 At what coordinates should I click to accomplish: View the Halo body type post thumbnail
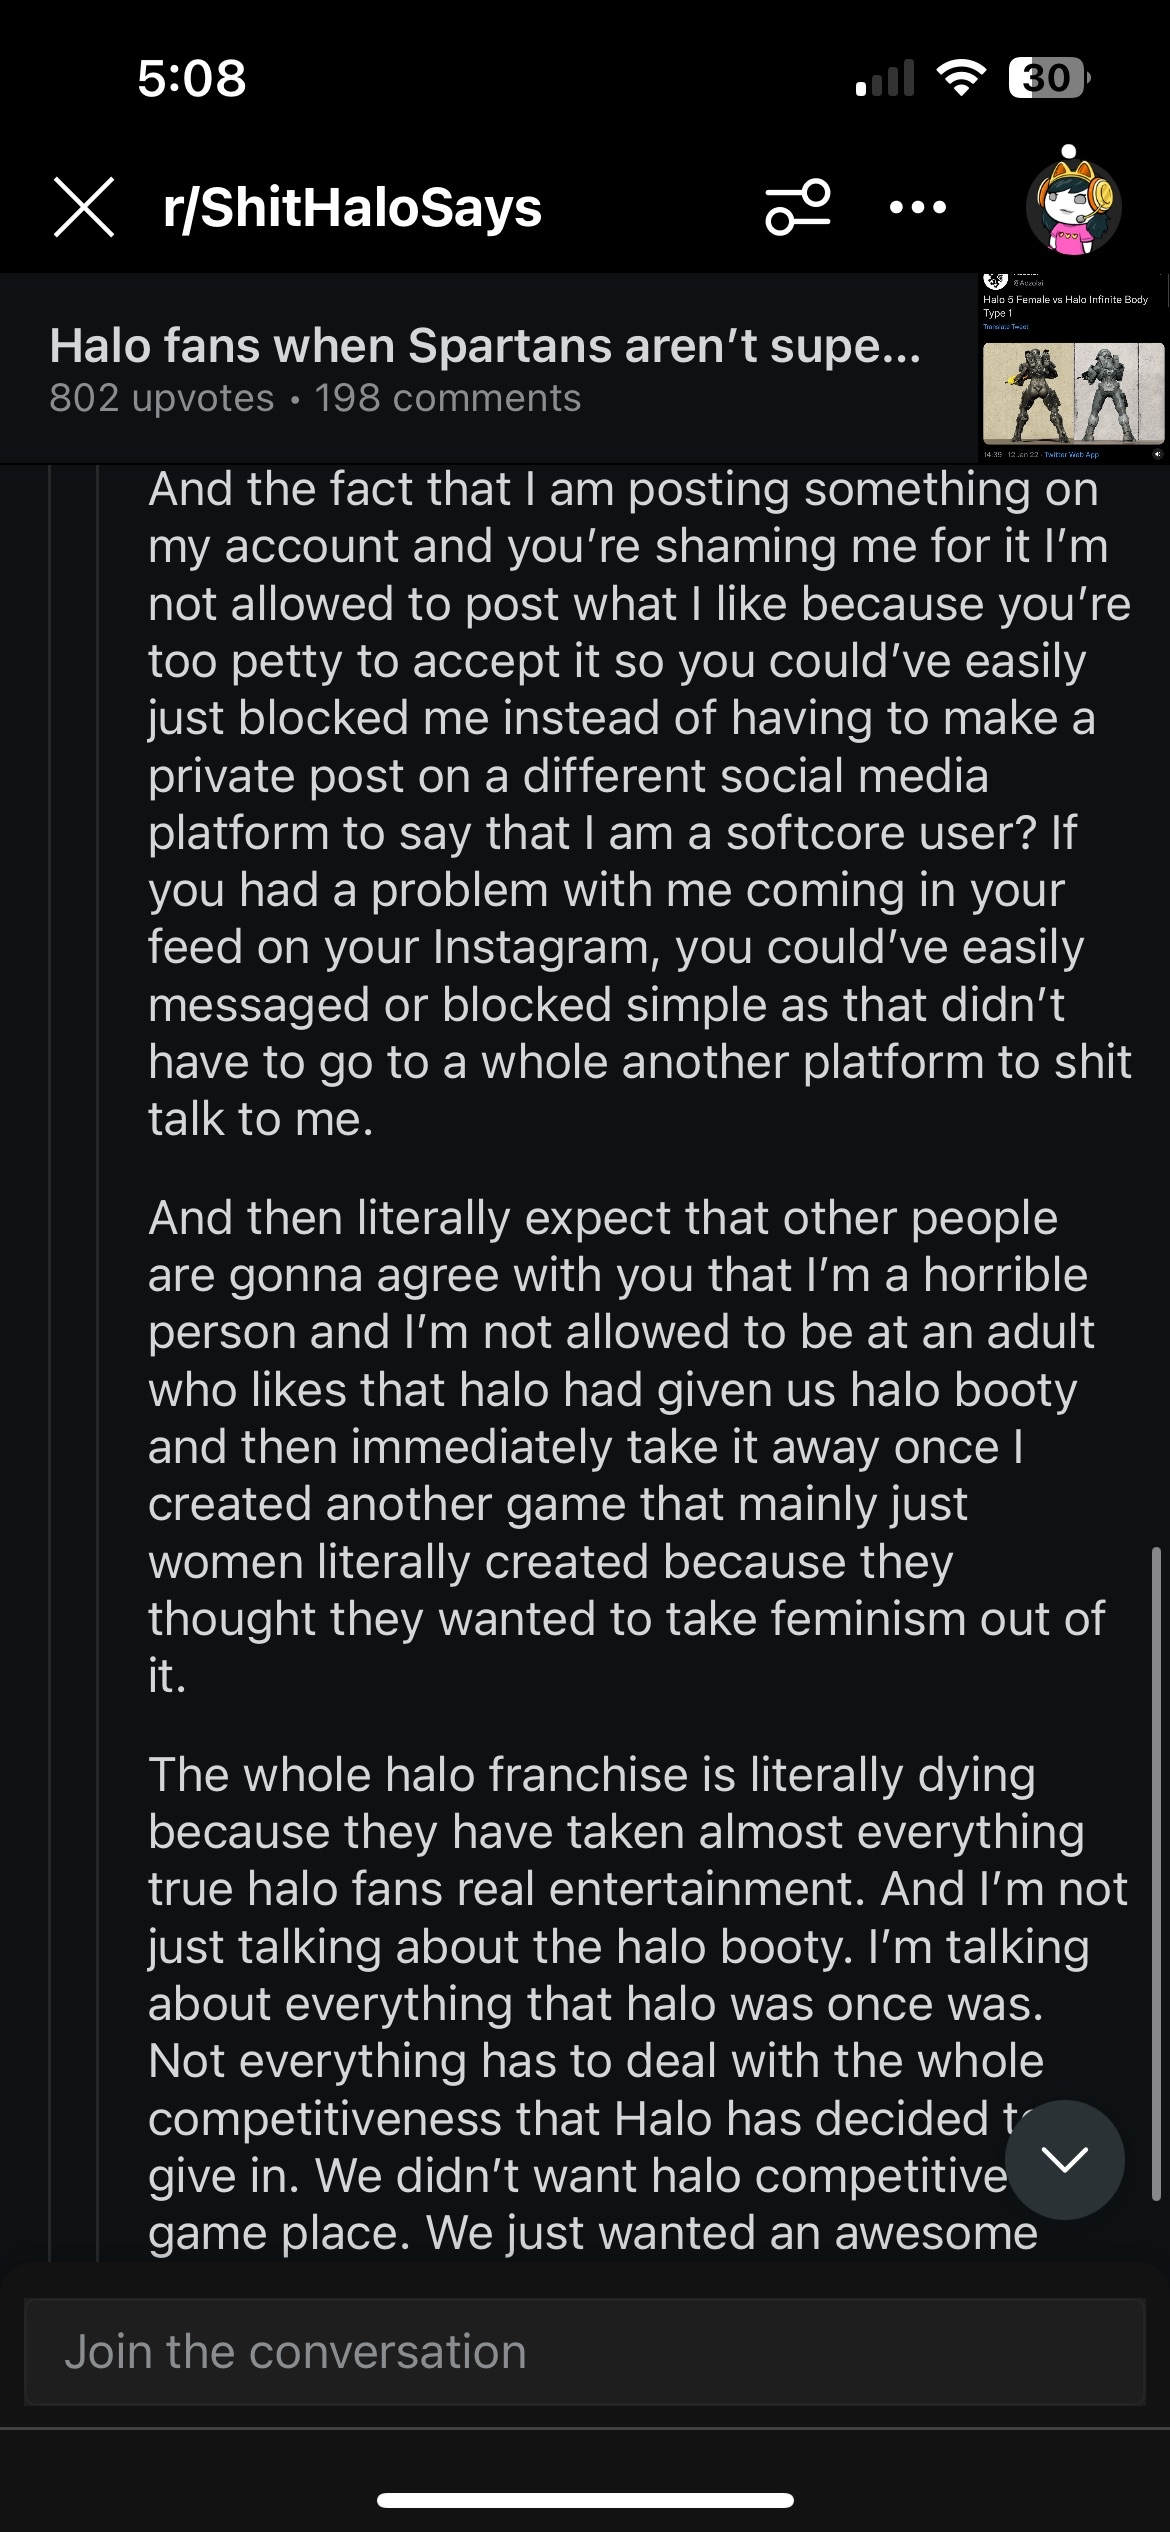tap(1072, 368)
